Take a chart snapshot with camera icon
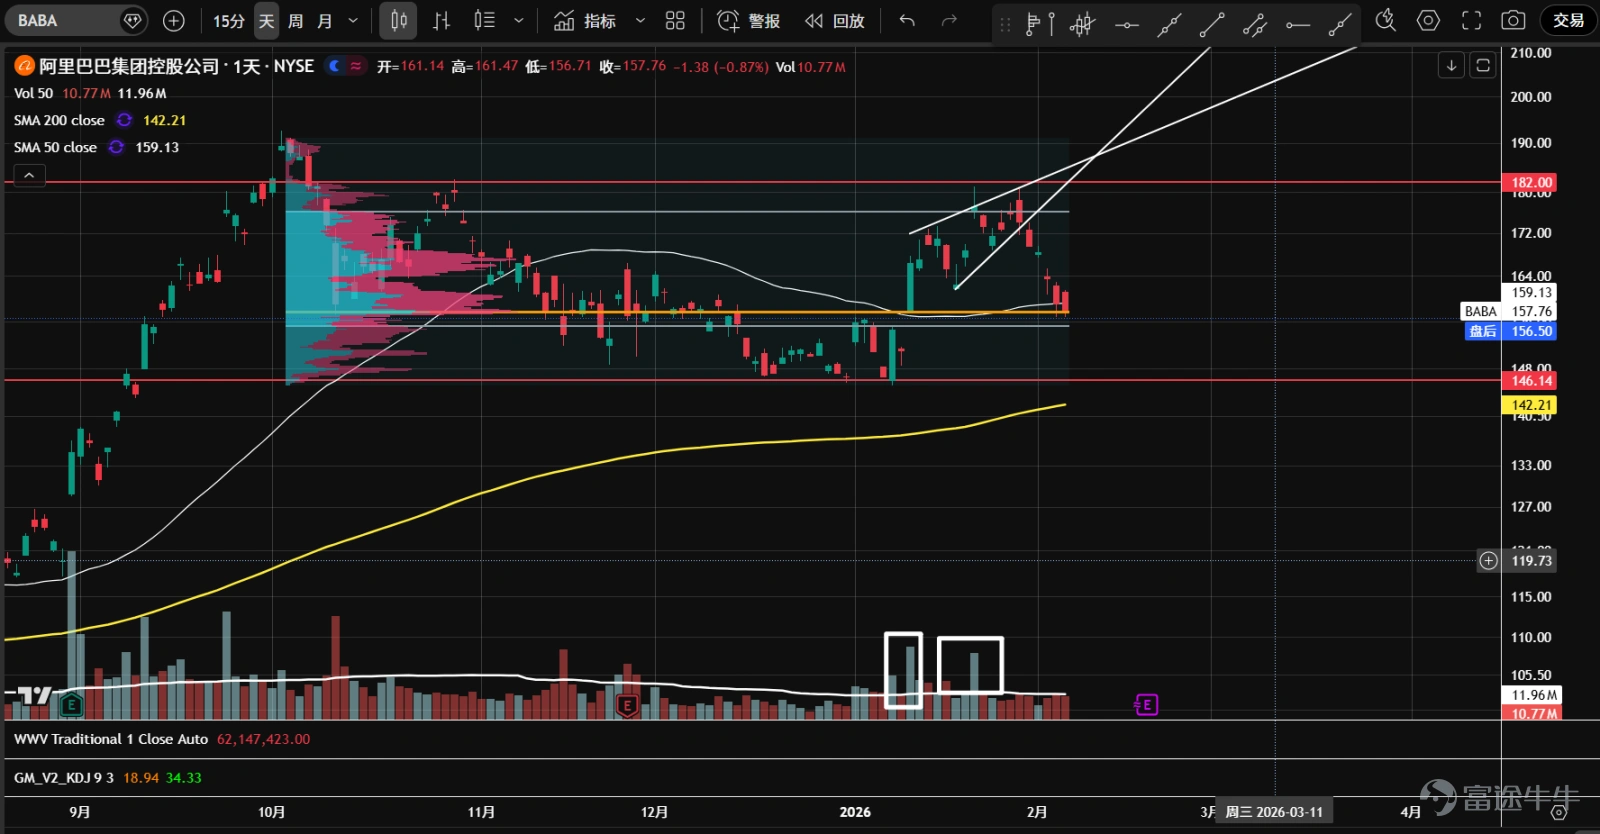This screenshot has height=834, width=1600. (x=1514, y=20)
